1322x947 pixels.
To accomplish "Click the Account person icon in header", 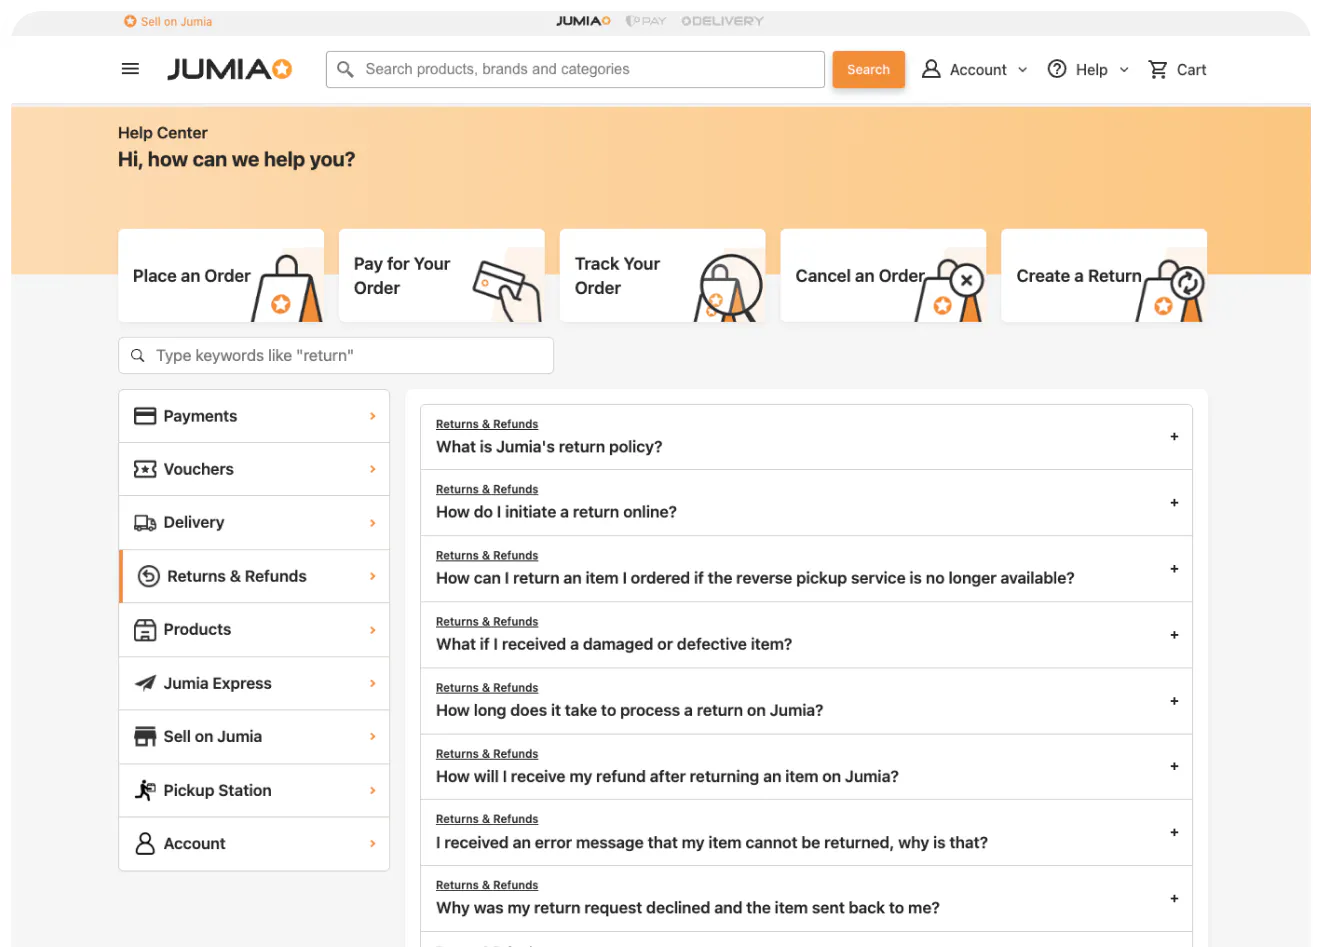I will point(931,69).
